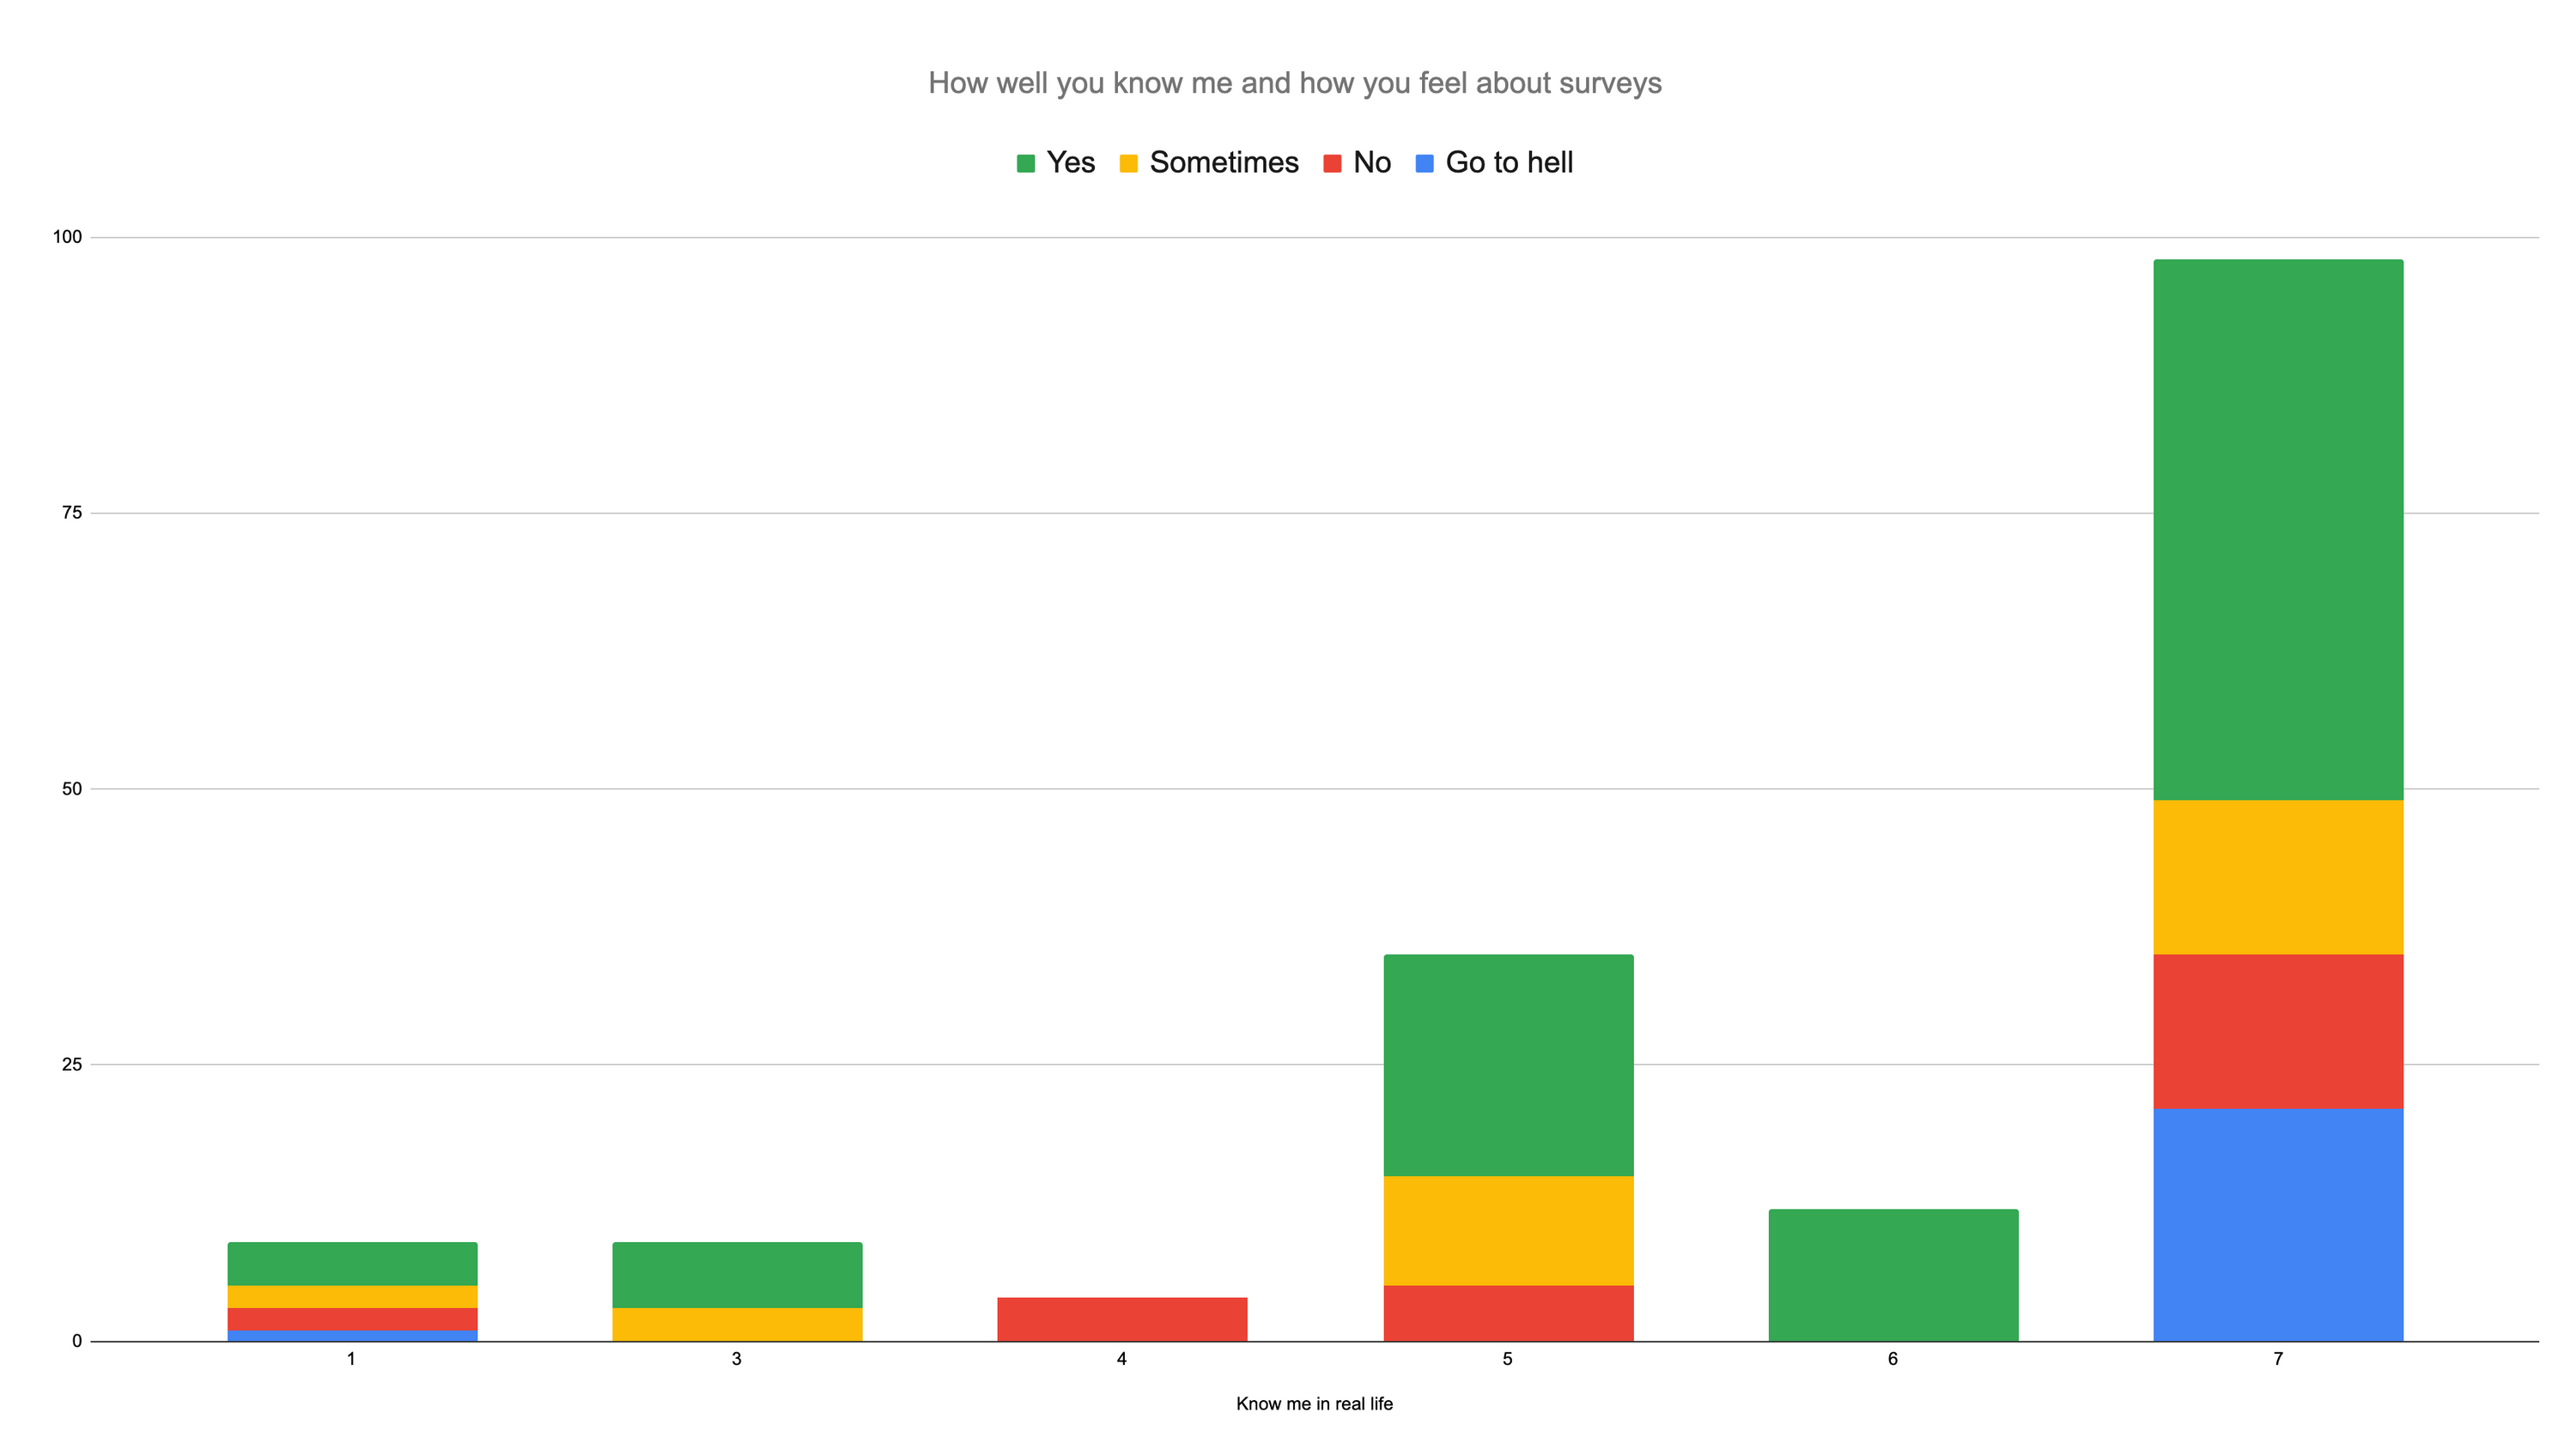Click the green Yes segment of bar 3
The height and width of the screenshot is (1443, 2576).
pyautogui.click(x=737, y=1275)
